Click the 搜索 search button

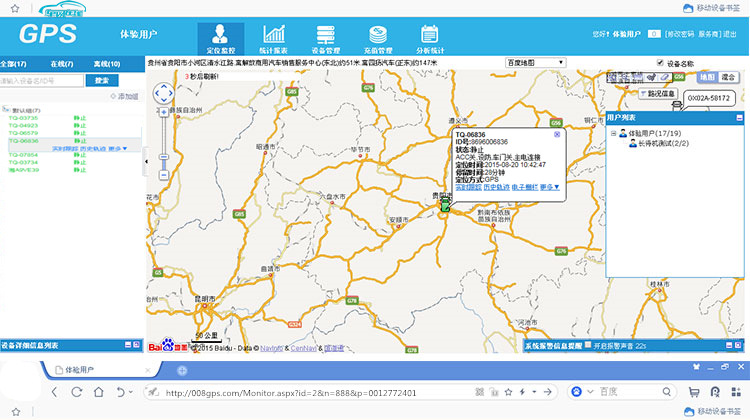(x=102, y=80)
